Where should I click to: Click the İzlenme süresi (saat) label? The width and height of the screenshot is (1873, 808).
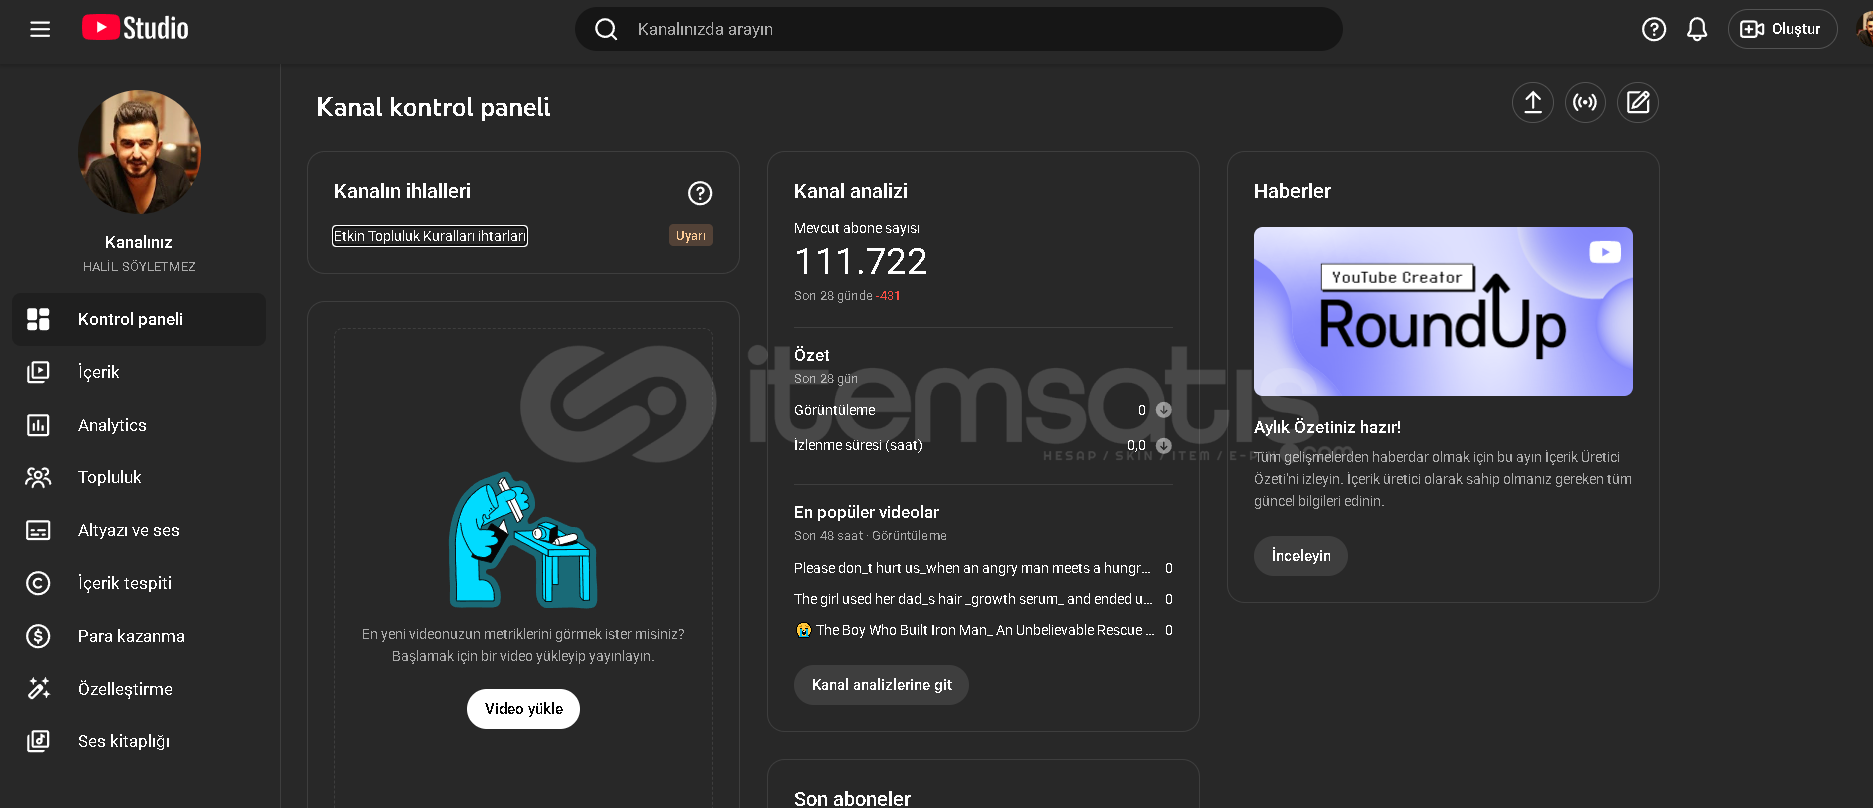click(x=858, y=445)
